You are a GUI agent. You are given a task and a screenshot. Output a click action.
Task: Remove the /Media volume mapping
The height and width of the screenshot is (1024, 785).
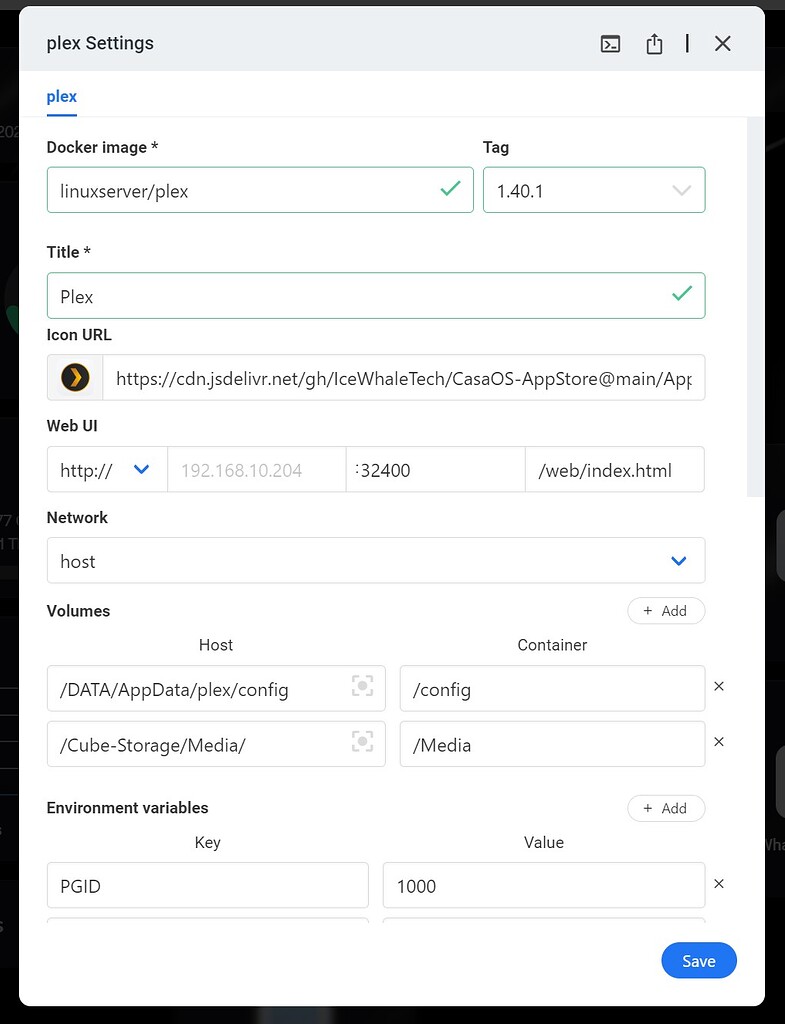[x=718, y=742]
